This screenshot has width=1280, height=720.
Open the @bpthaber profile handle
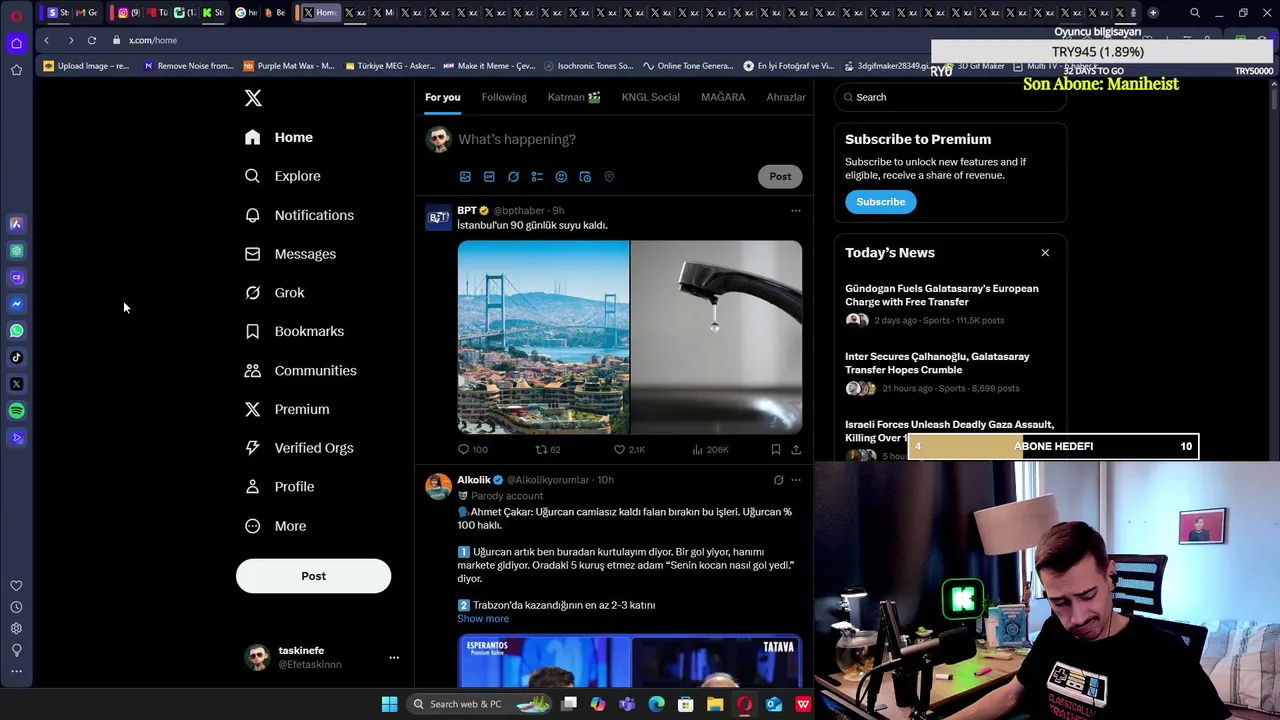click(520, 211)
